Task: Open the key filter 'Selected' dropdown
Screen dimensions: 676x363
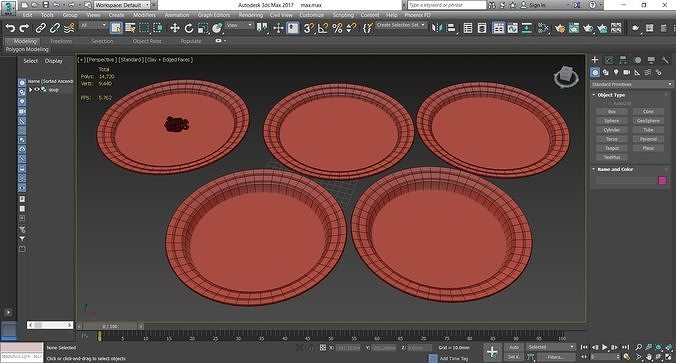Action: (551, 347)
